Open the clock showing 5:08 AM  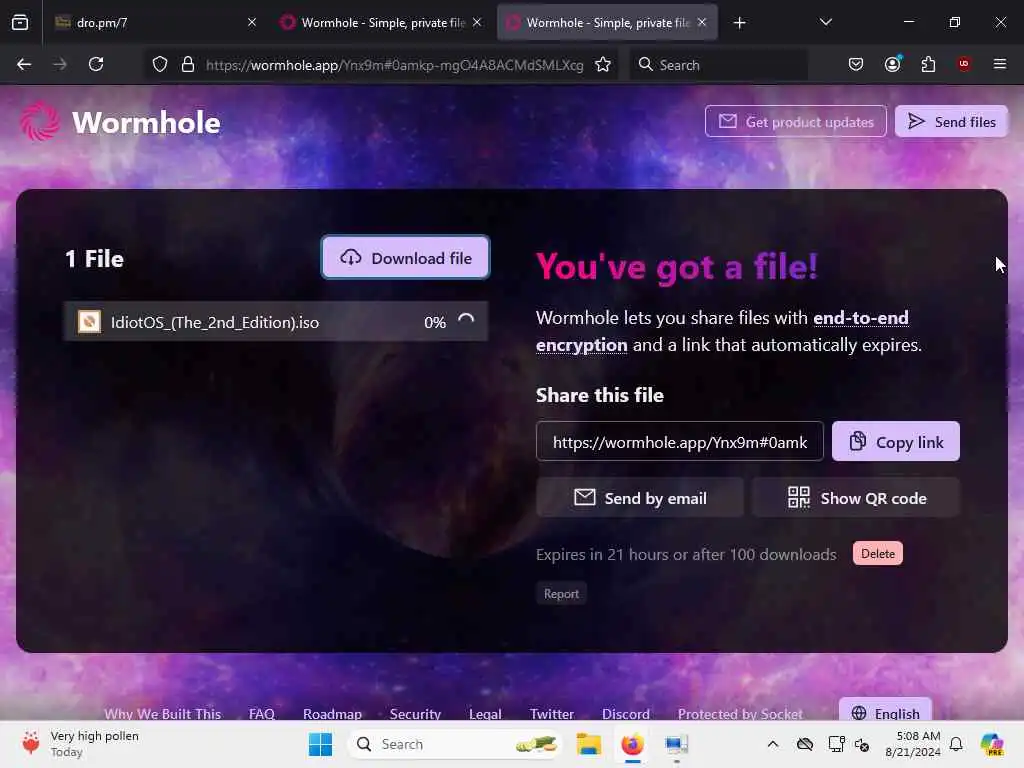[913, 744]
